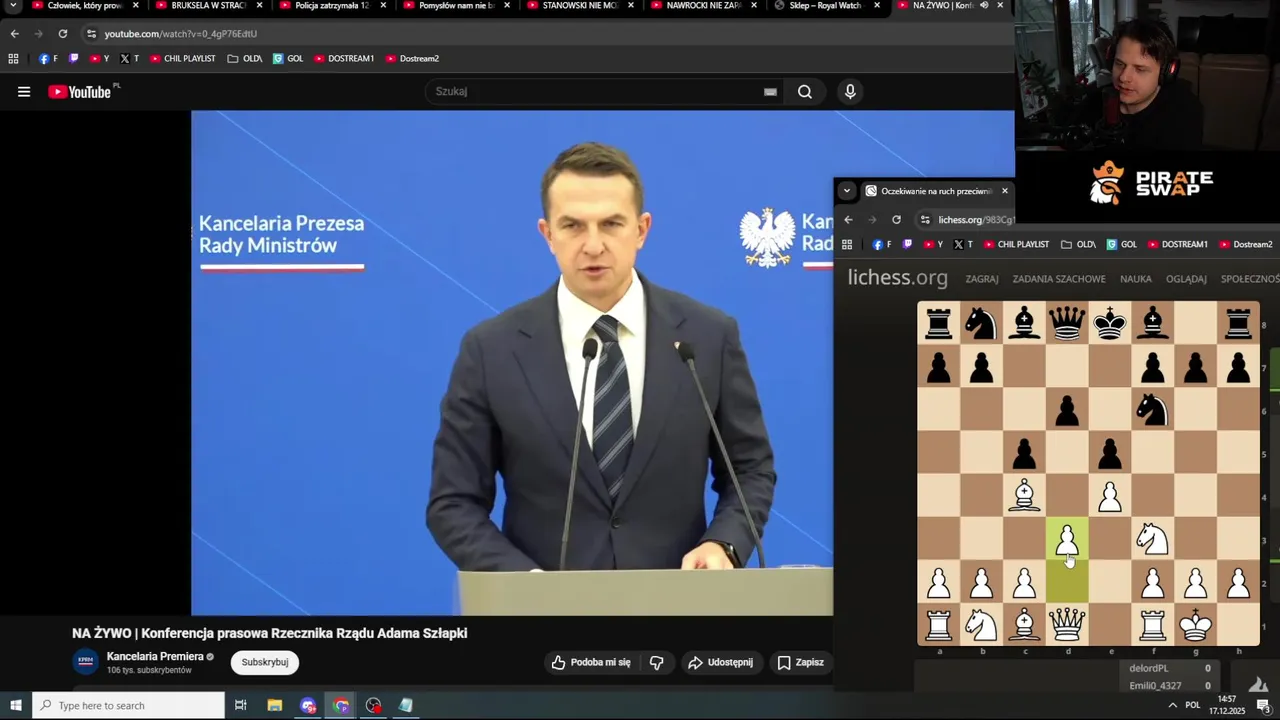1280x720 pixels.
Task: Share the video via Udostępnij
Action: tap(720, 662)
